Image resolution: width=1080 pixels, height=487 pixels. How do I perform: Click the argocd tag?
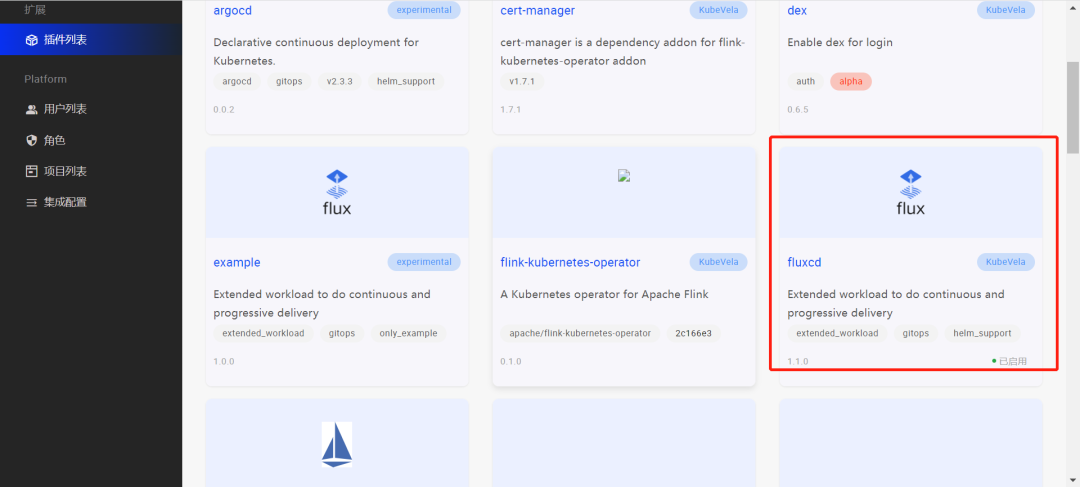click(x=237, y=81)
